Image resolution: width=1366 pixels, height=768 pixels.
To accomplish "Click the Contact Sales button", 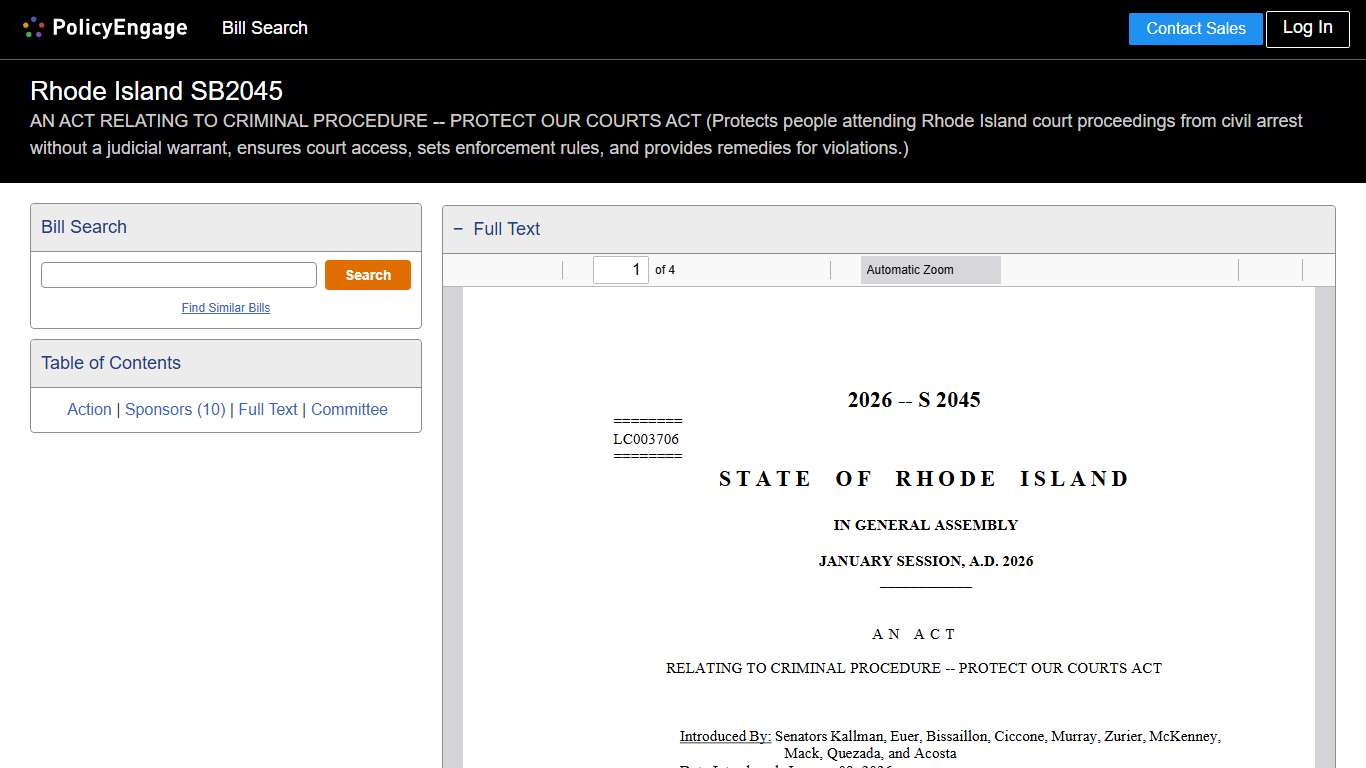I will tap(1195, 29).
